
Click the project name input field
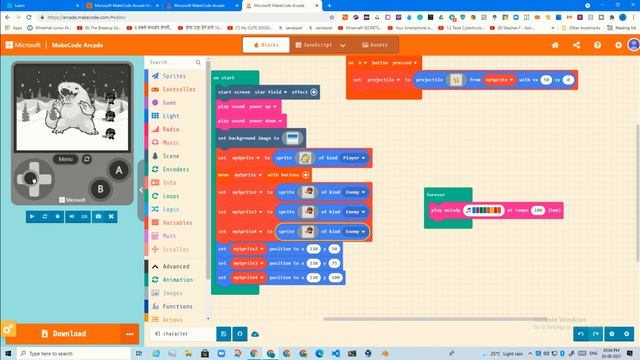(182, 334)
